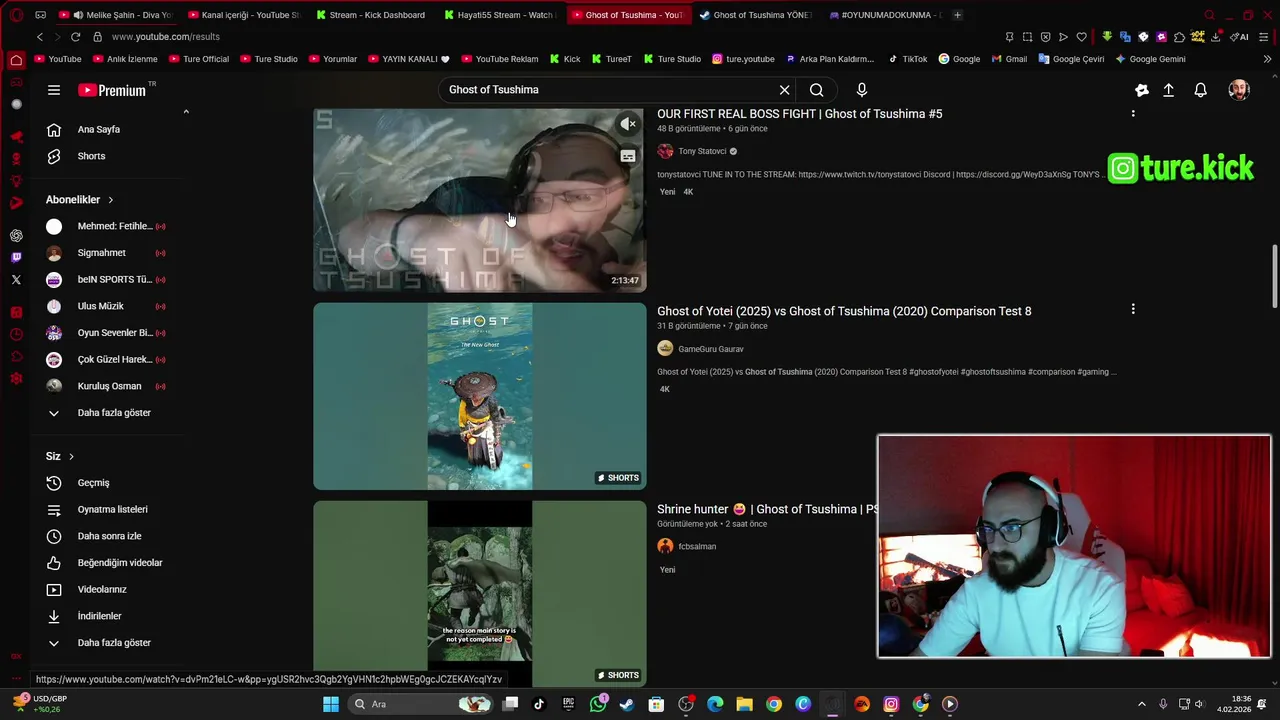Unmute the hovering video preview
The height and width of the screenshot is (720, 1280).
click(628, 124)
